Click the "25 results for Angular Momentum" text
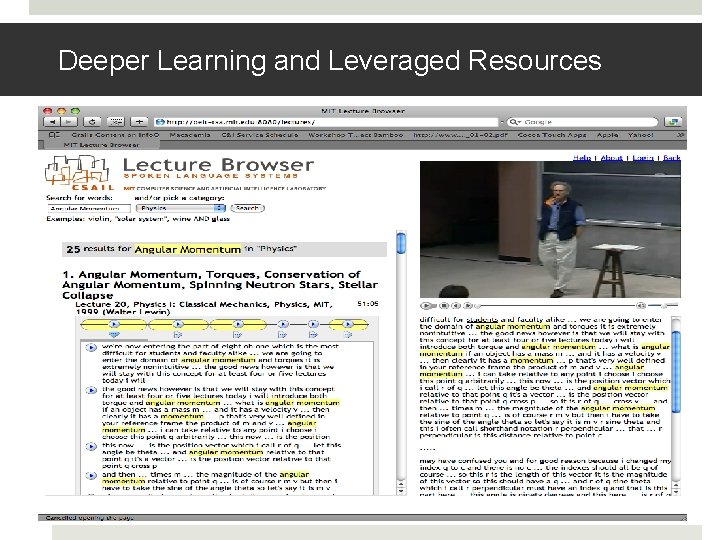Image resolution: width=720 pixels, height=540 pixels. (154, 249)
